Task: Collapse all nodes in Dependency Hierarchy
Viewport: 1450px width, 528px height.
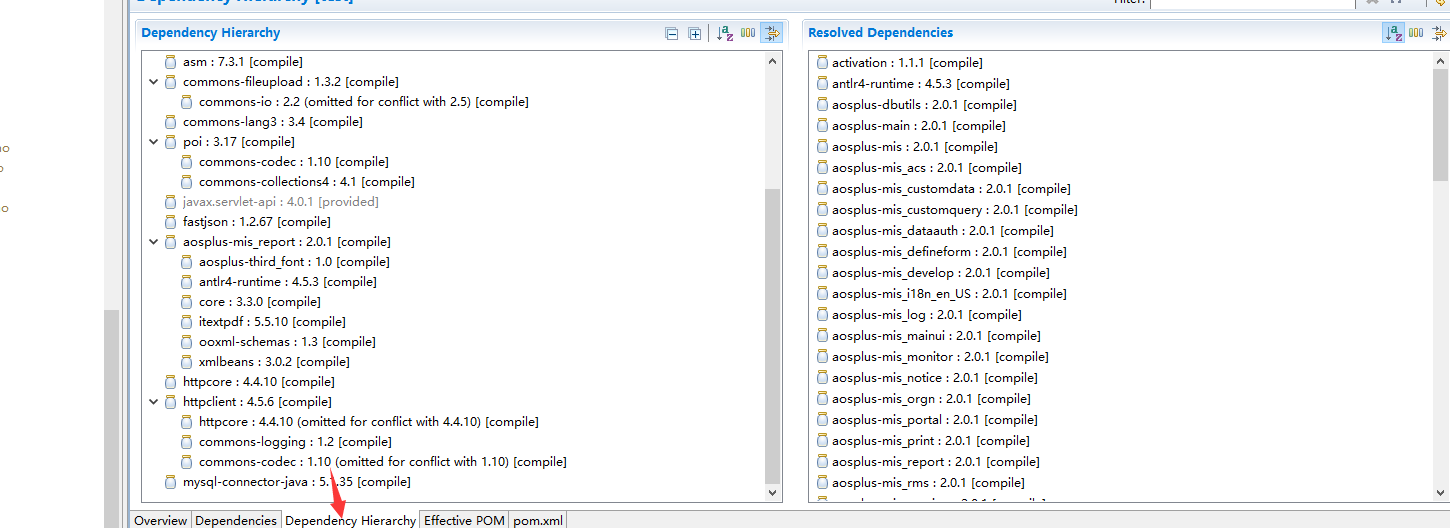Action: [x=672, y=33]
